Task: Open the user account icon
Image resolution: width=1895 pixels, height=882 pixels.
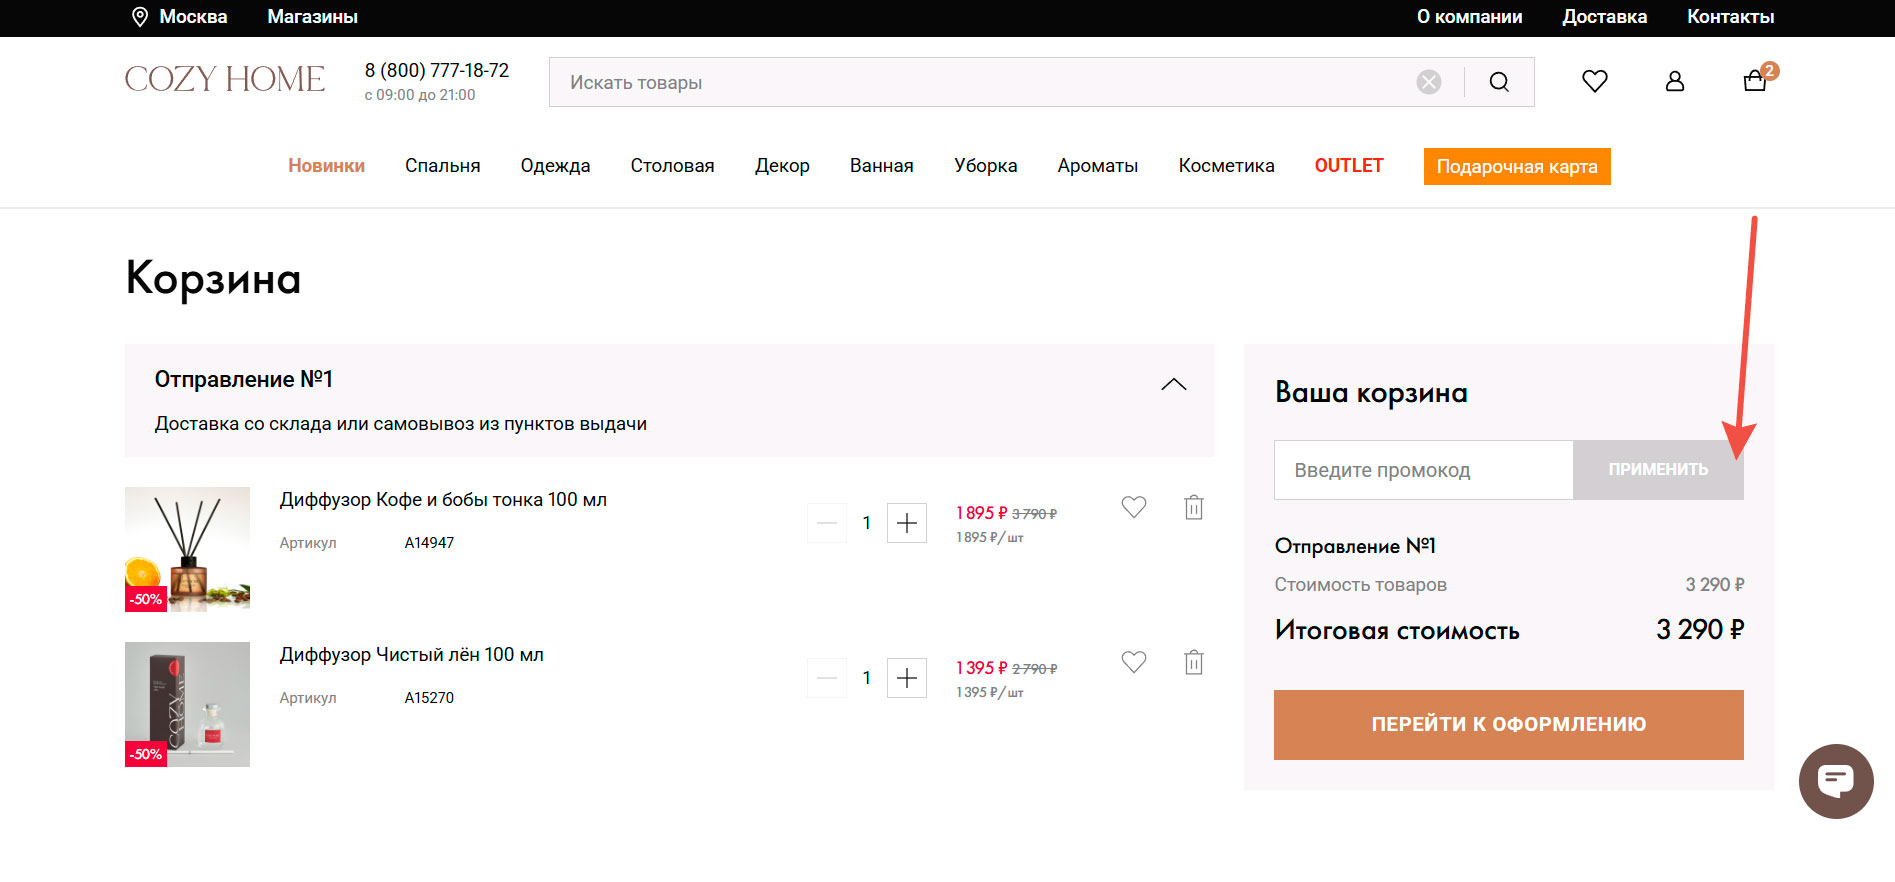Action: [1675, 81]
